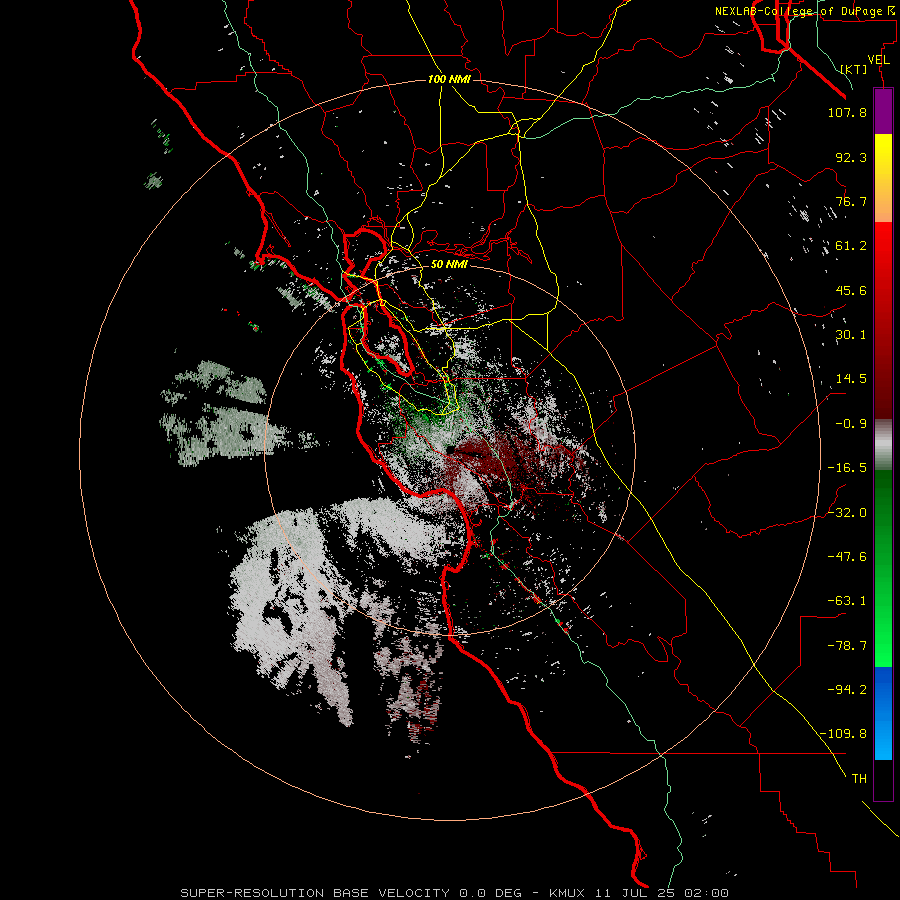Pick the purple segment of the velocity color bar
The image size is (900, 900).
pos(883,111)
